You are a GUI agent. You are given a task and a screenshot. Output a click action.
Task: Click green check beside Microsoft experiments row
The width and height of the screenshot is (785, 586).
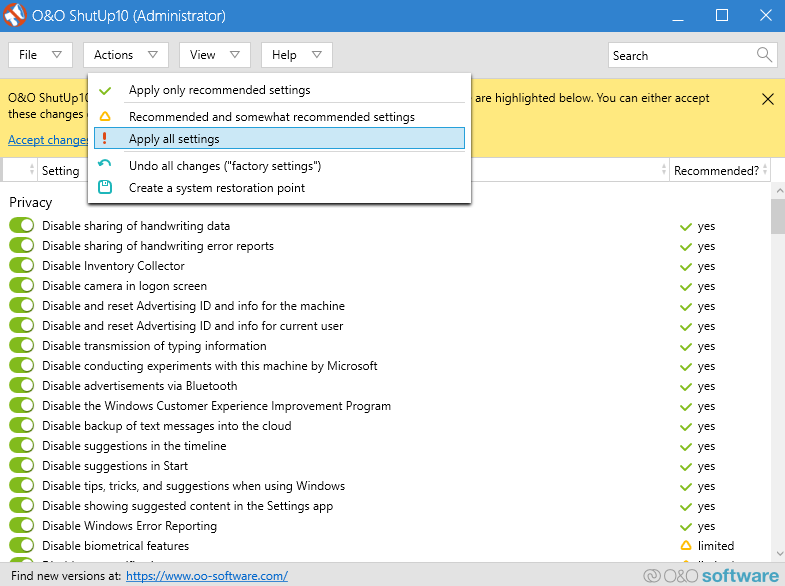(x=686, y=367)
